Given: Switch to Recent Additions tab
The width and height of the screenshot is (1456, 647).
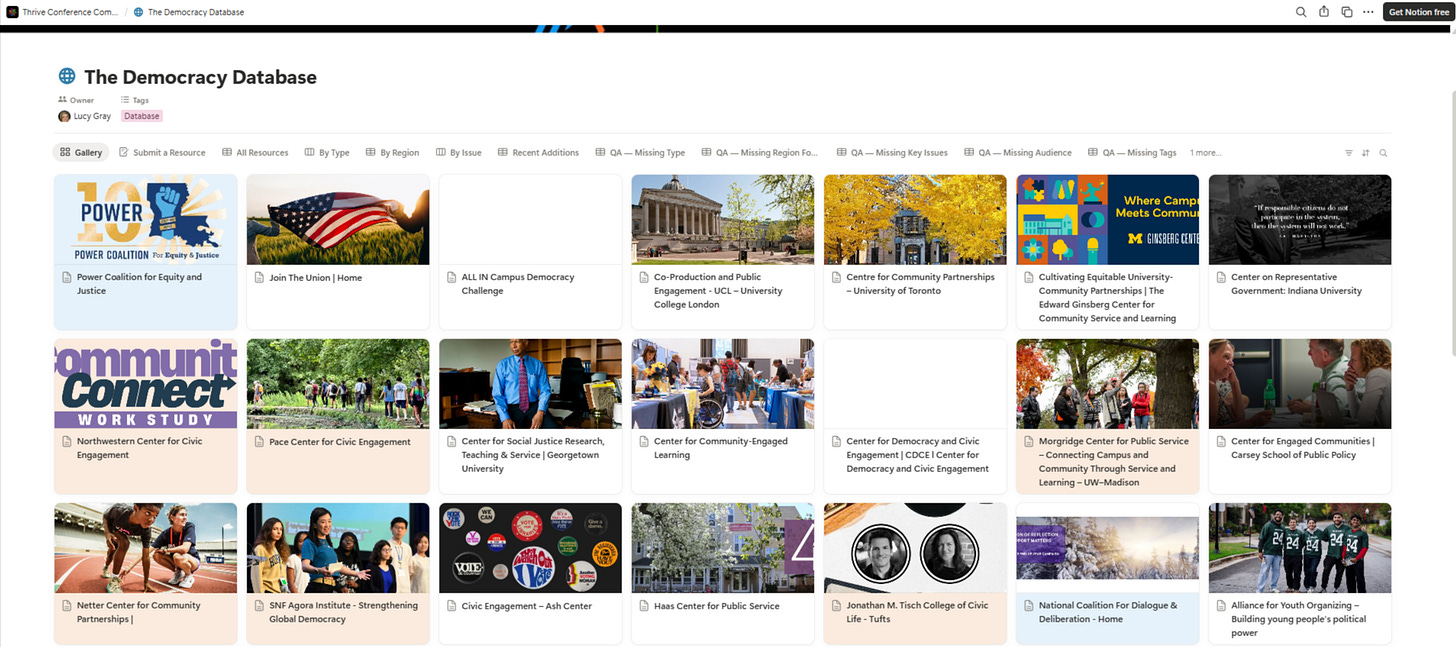Looking at the screenshot, I should tap(538, 153).
